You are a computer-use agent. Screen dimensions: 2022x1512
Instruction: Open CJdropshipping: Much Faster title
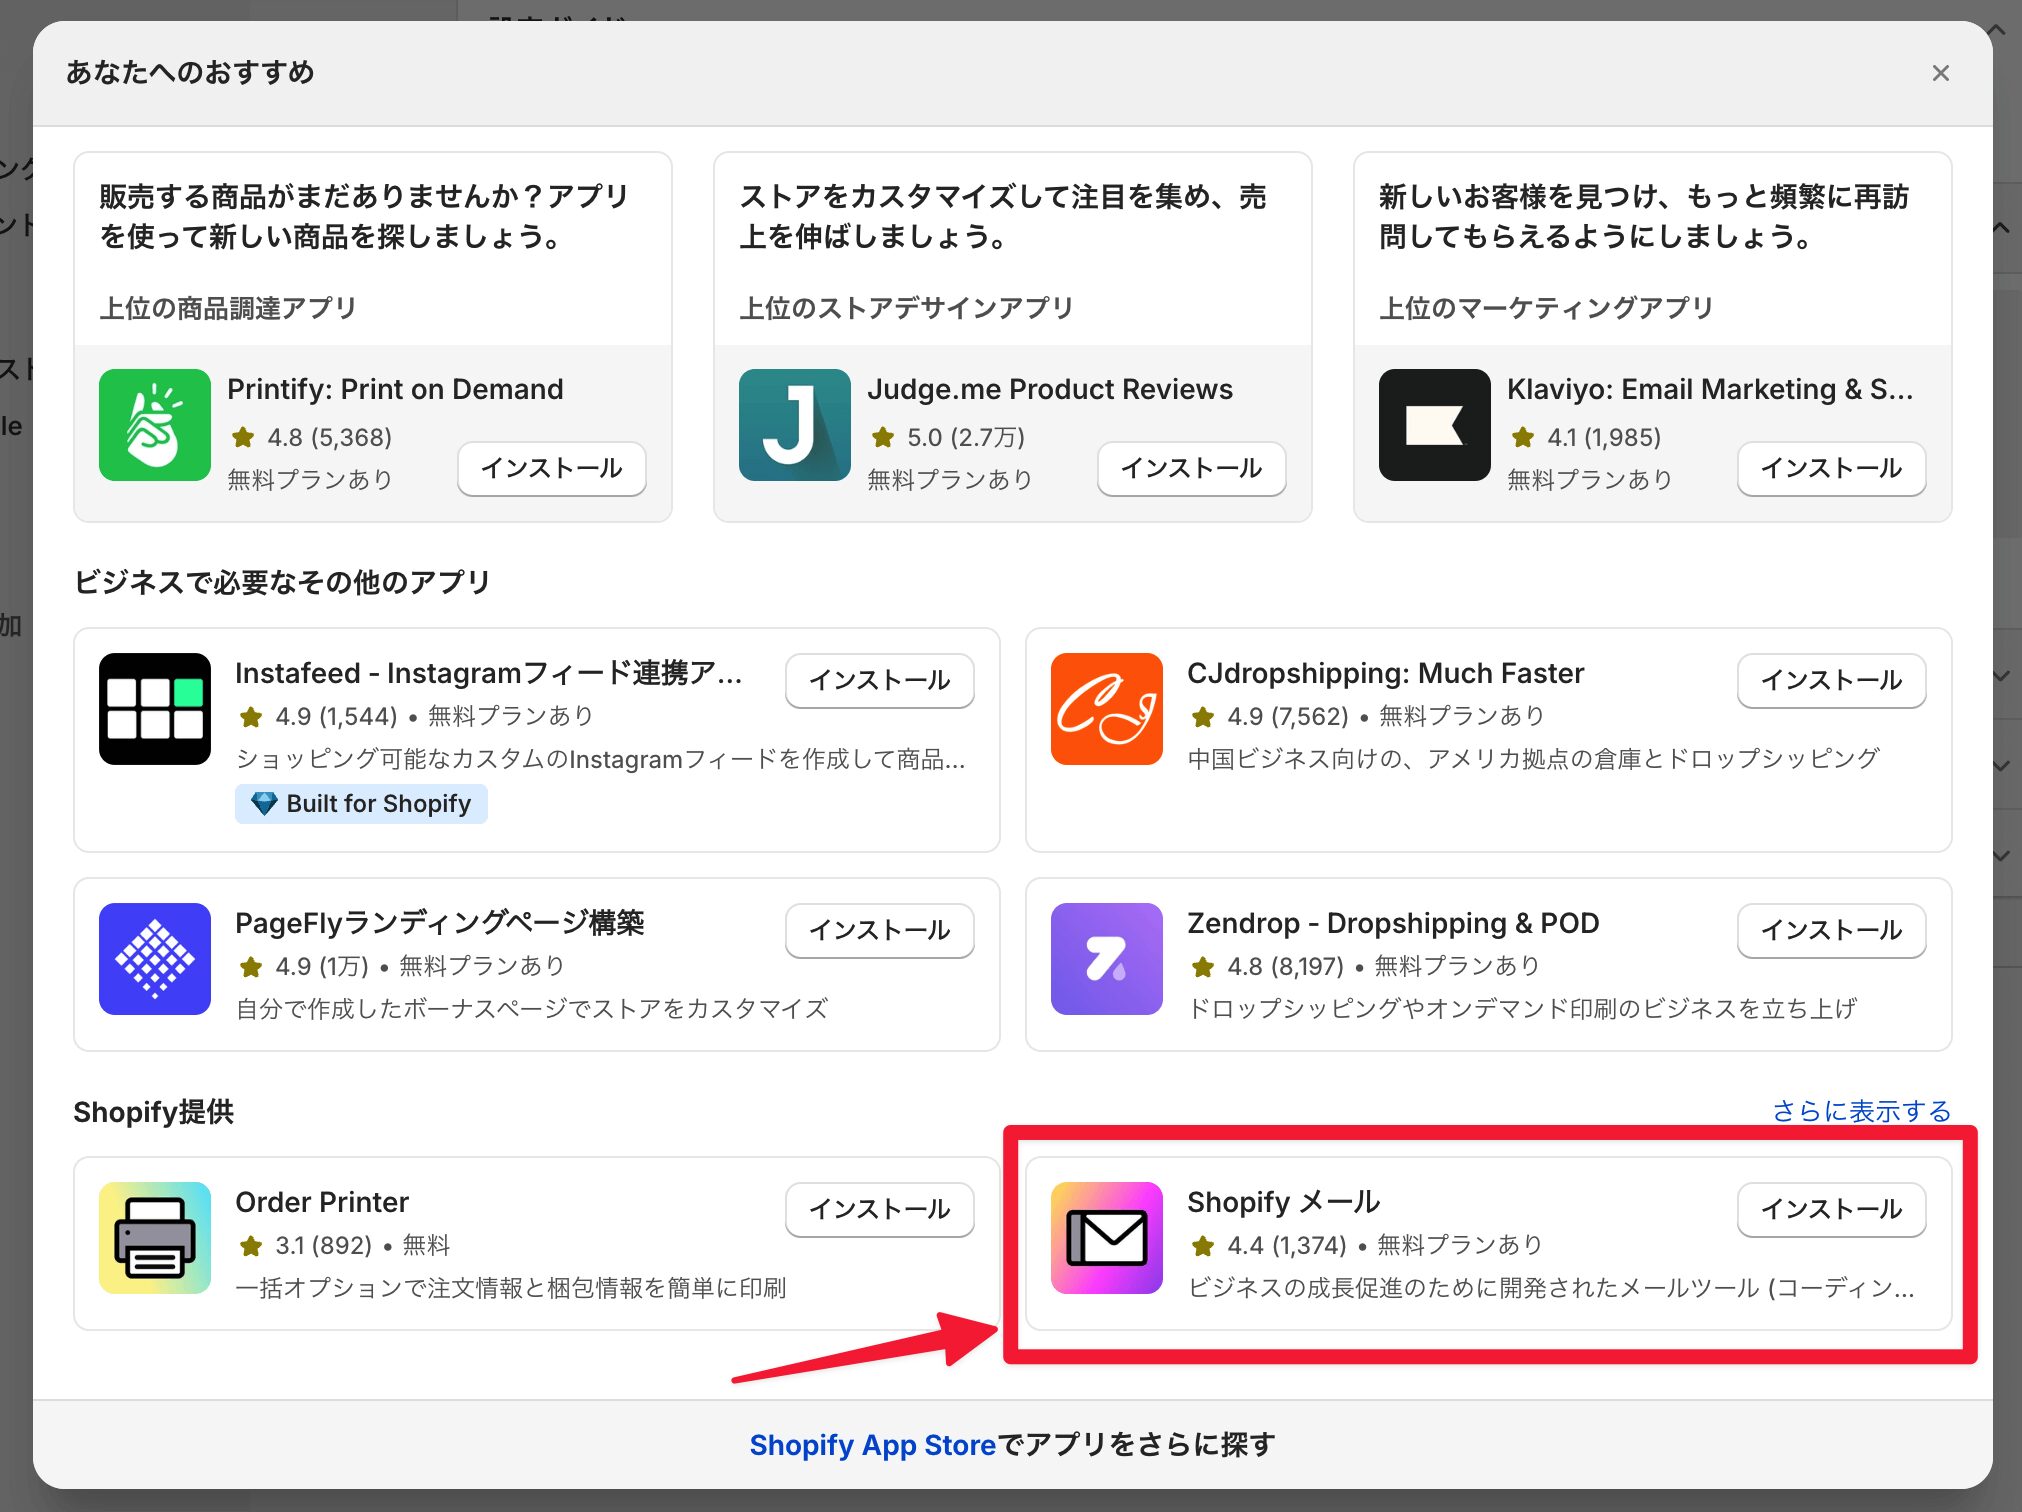(x=1385, y=673)
